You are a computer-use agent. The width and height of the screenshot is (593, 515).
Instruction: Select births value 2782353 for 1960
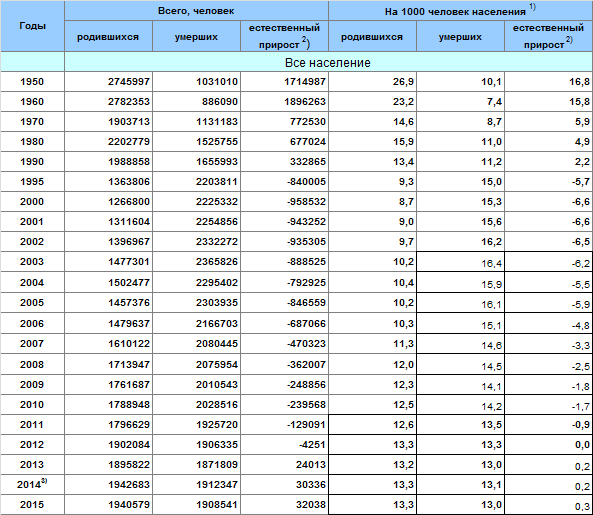109,102
